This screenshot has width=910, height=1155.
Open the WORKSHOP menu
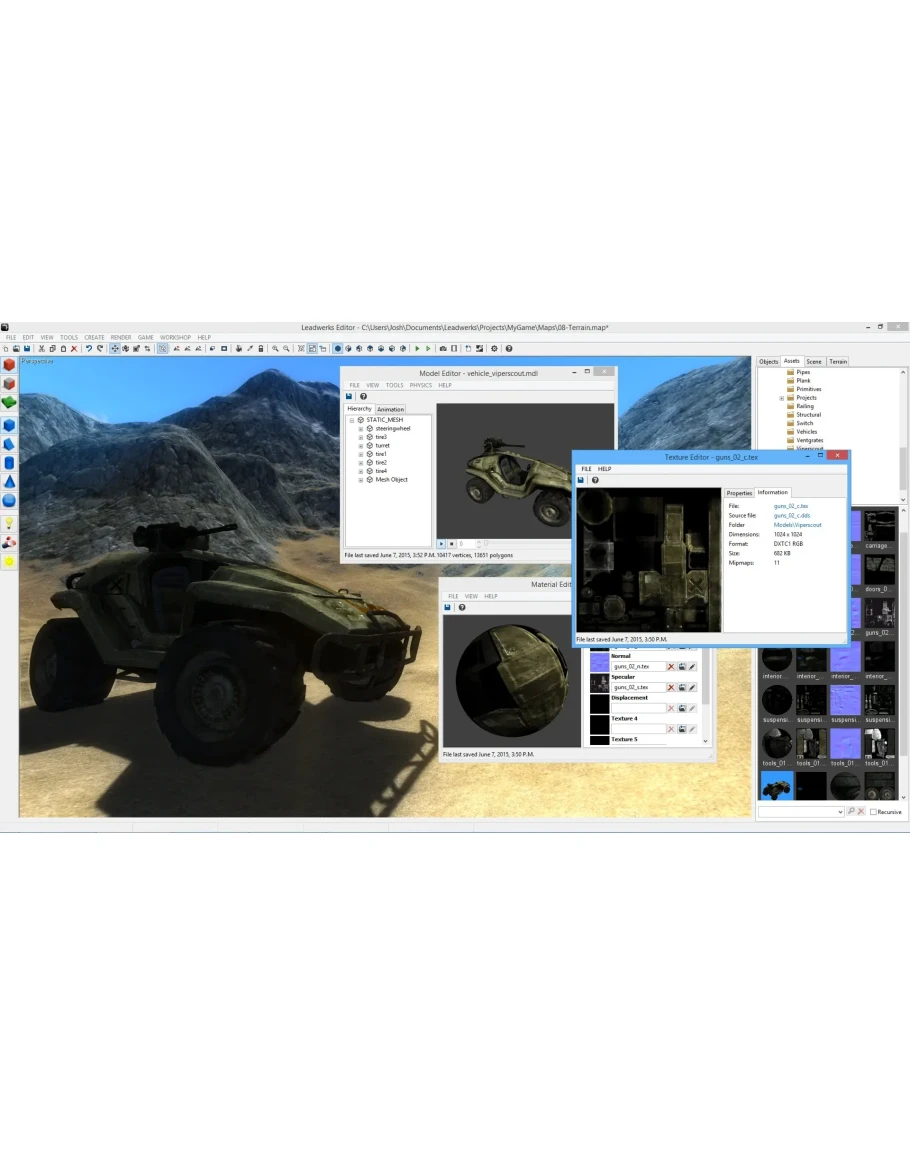pos(175,337)
